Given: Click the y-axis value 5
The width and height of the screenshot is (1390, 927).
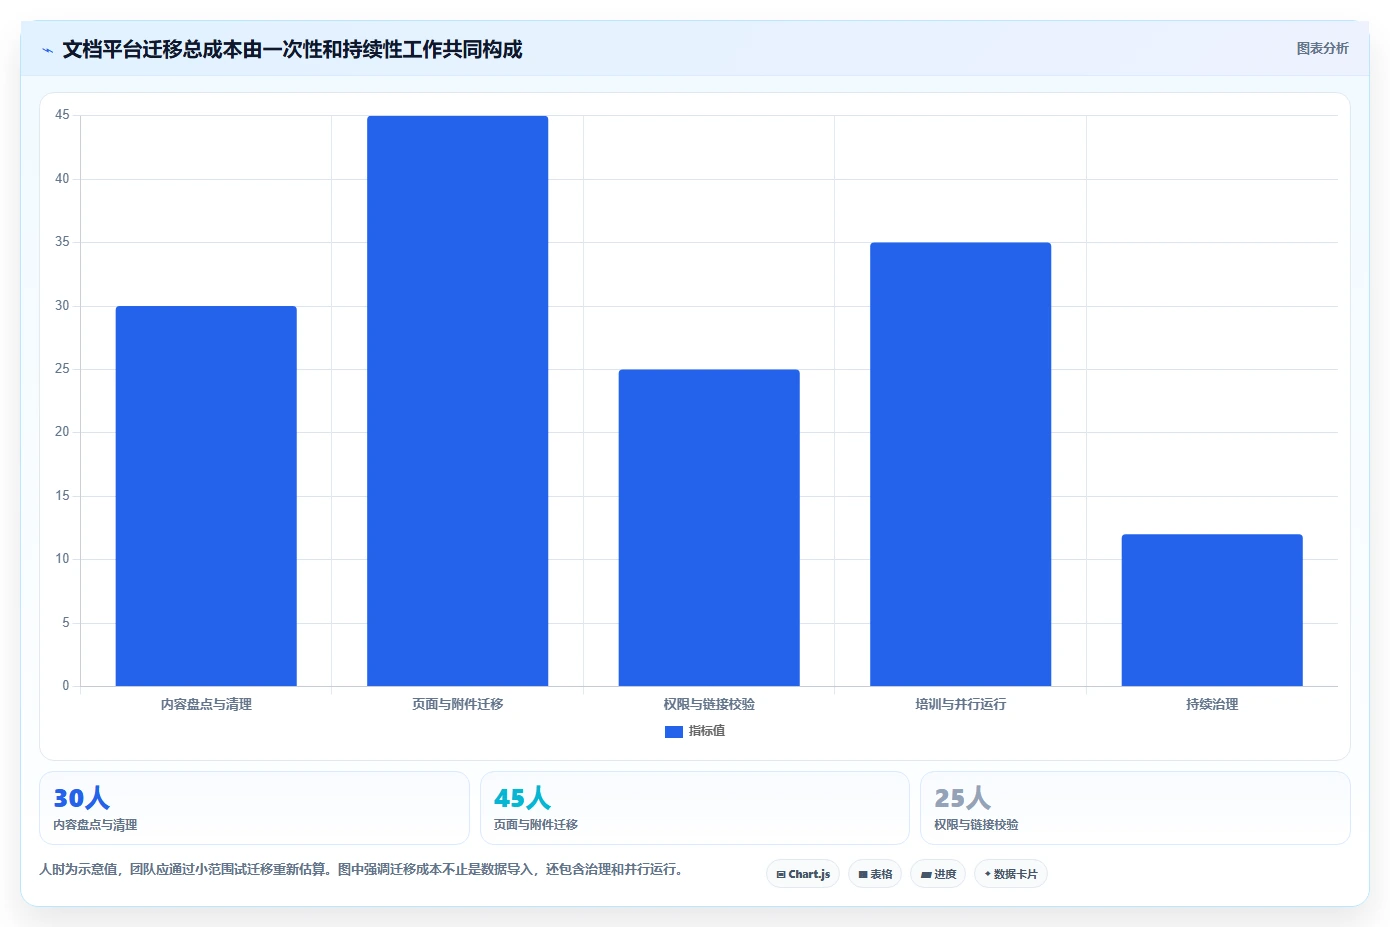Looking at the screenshot, I should (x=66, y=623).
